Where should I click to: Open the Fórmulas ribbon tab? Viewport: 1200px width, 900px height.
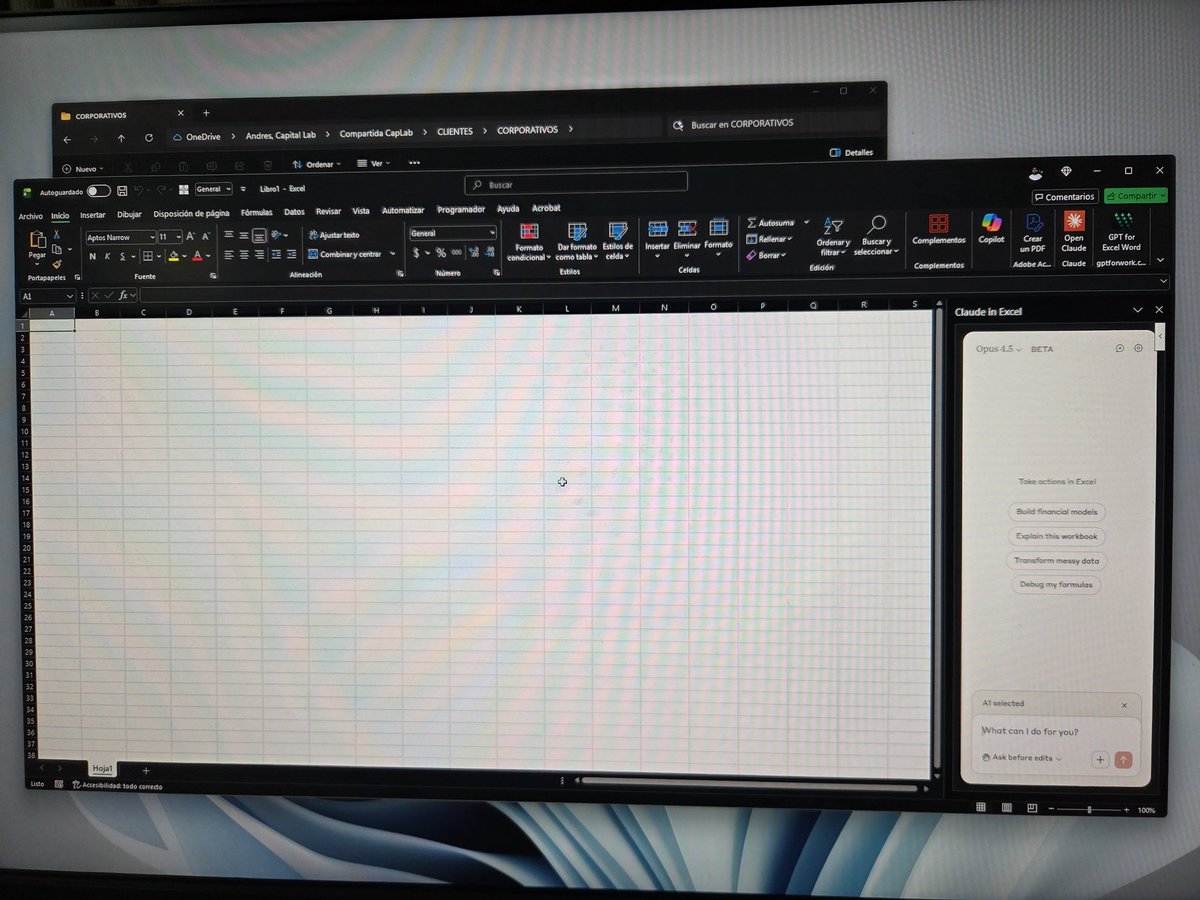[x=256, y=213]
